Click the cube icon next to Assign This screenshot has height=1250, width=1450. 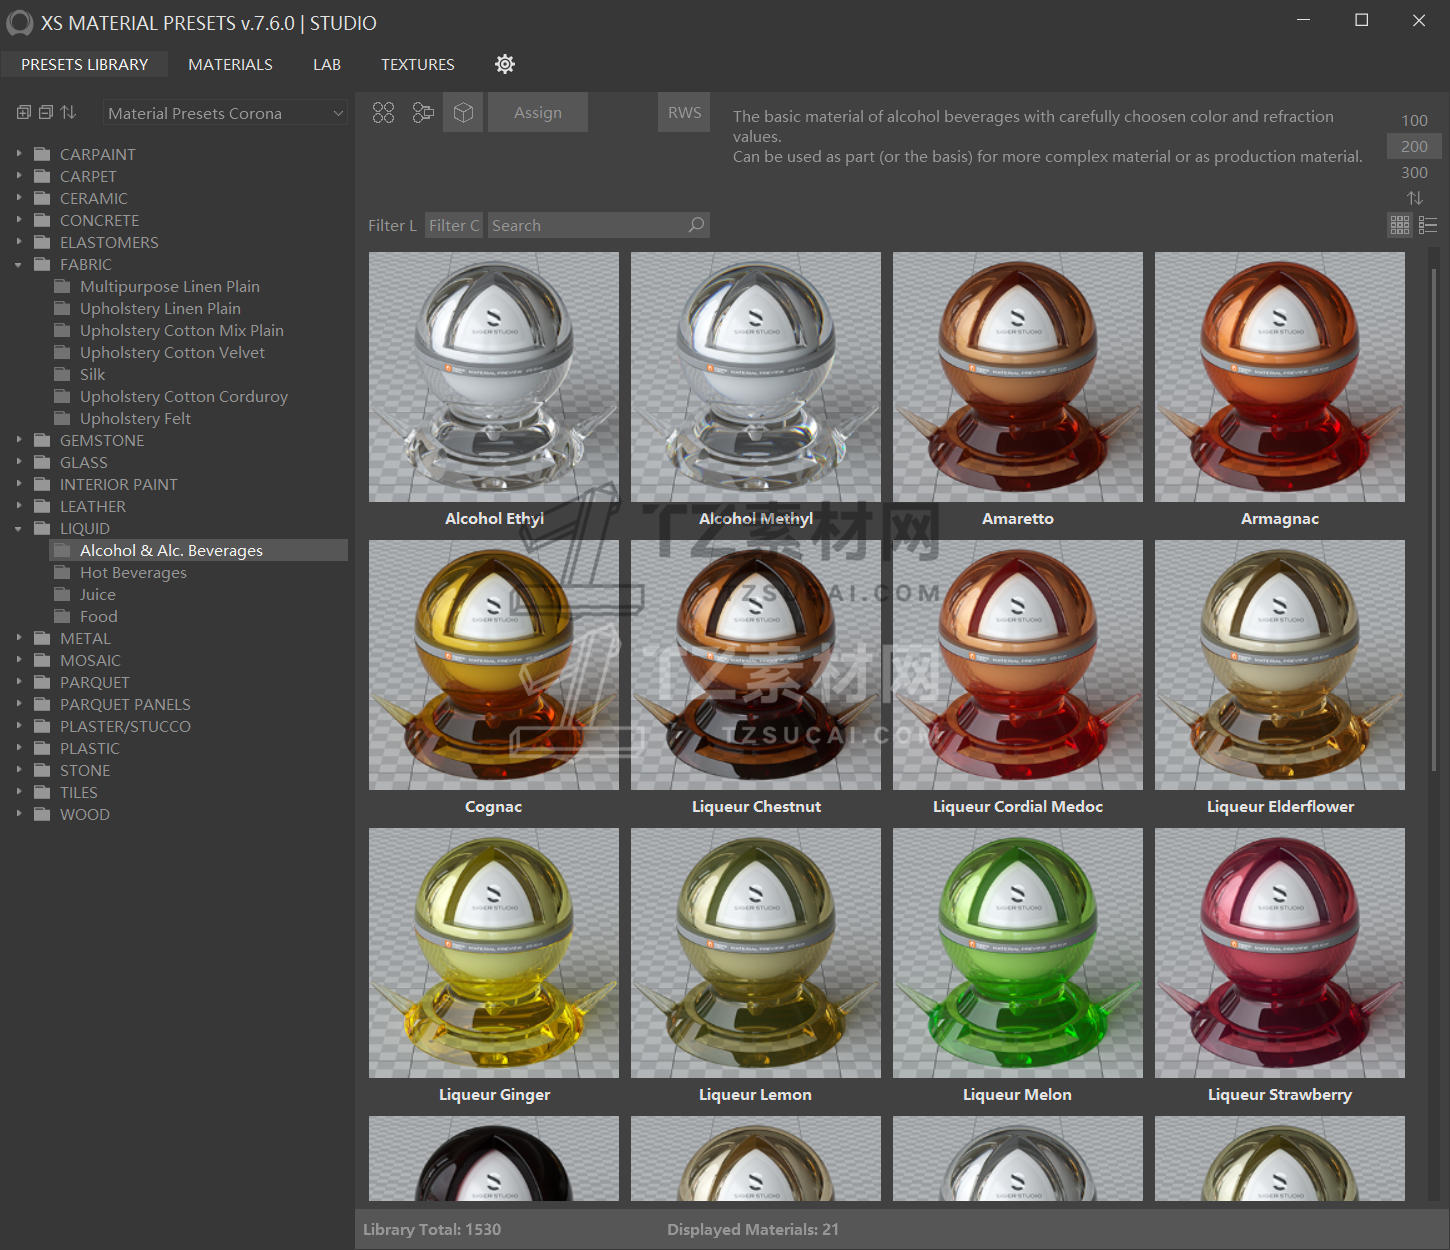coord(463,113)
